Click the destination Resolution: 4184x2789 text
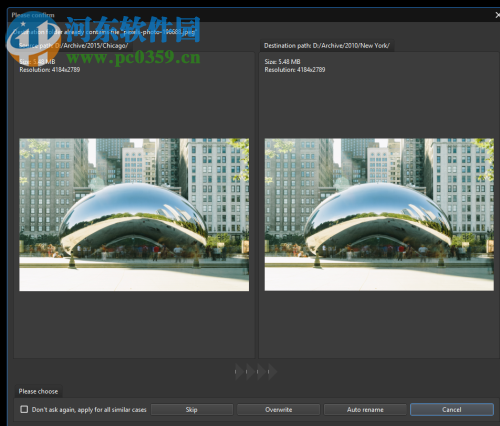The width and height of the screenshot is (500, 426). 295,70
